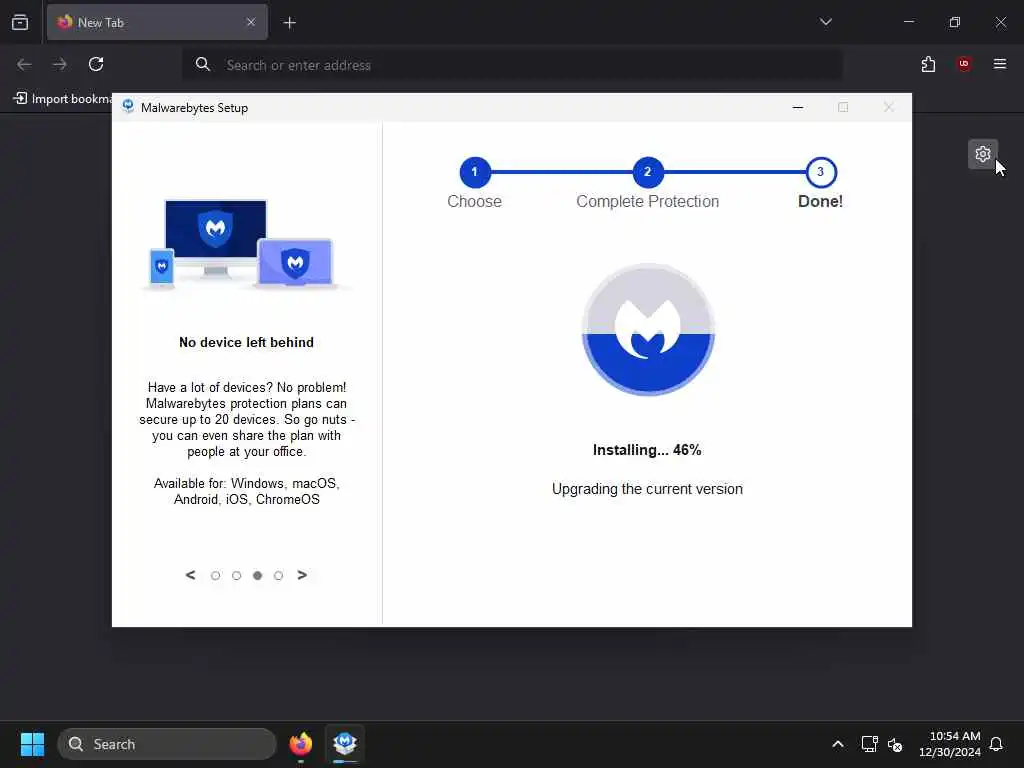Viewport: 1024px width, 768px height.
Task: Click step 2 Complete Protection circle
Action: tap(648, 172)
